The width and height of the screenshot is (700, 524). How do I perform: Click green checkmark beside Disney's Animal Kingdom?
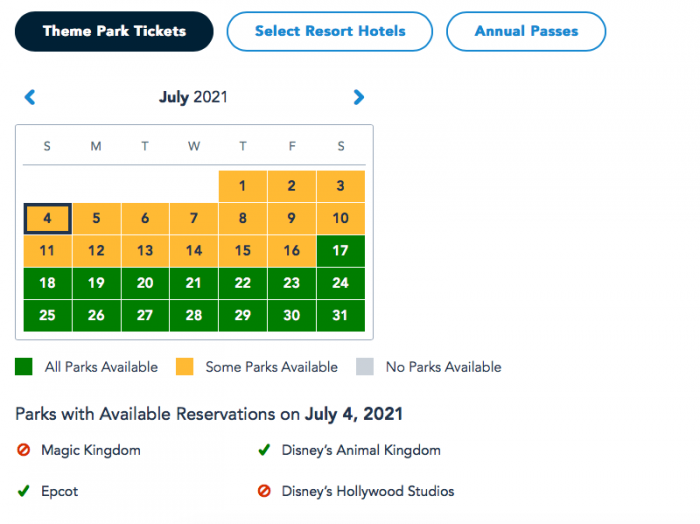264,451
